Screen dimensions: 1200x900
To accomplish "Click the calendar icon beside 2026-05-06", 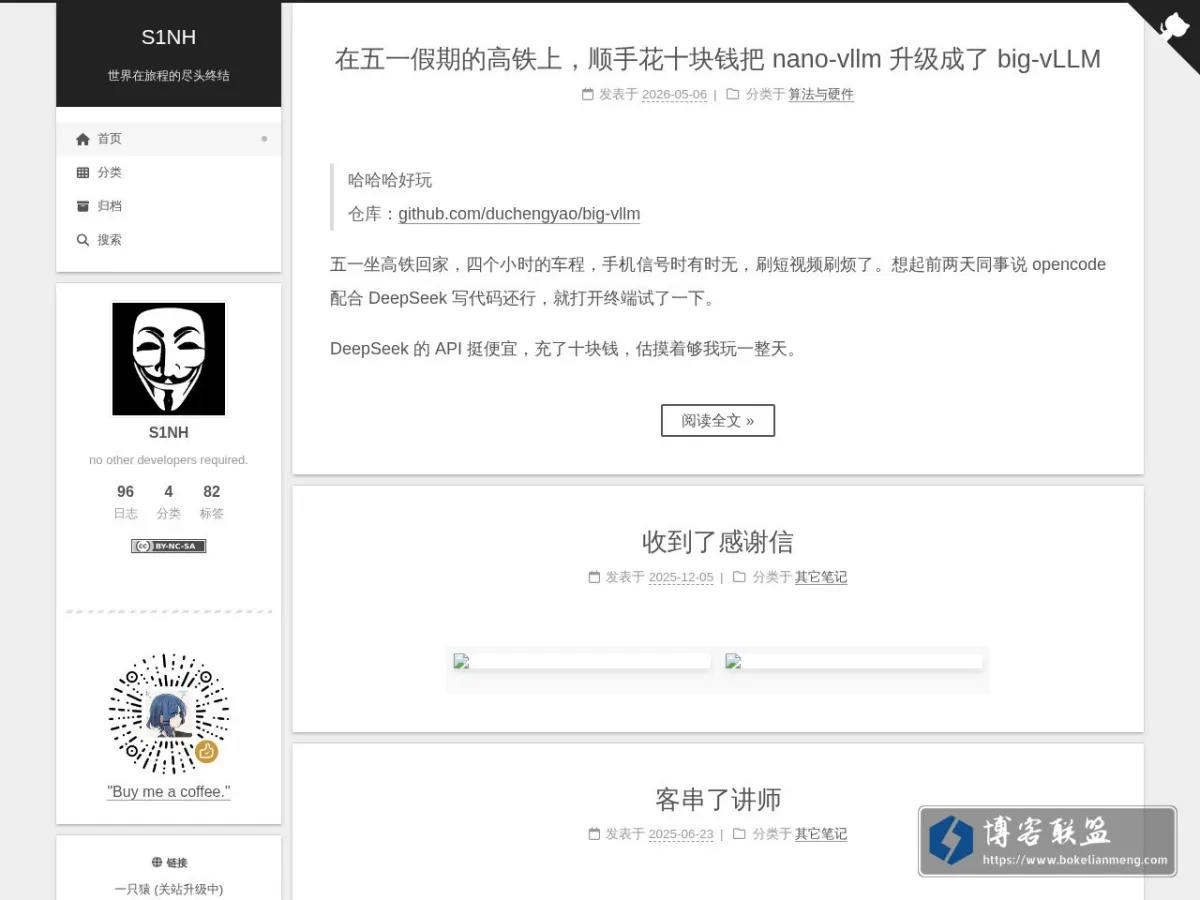I will [x=588, y=95].
